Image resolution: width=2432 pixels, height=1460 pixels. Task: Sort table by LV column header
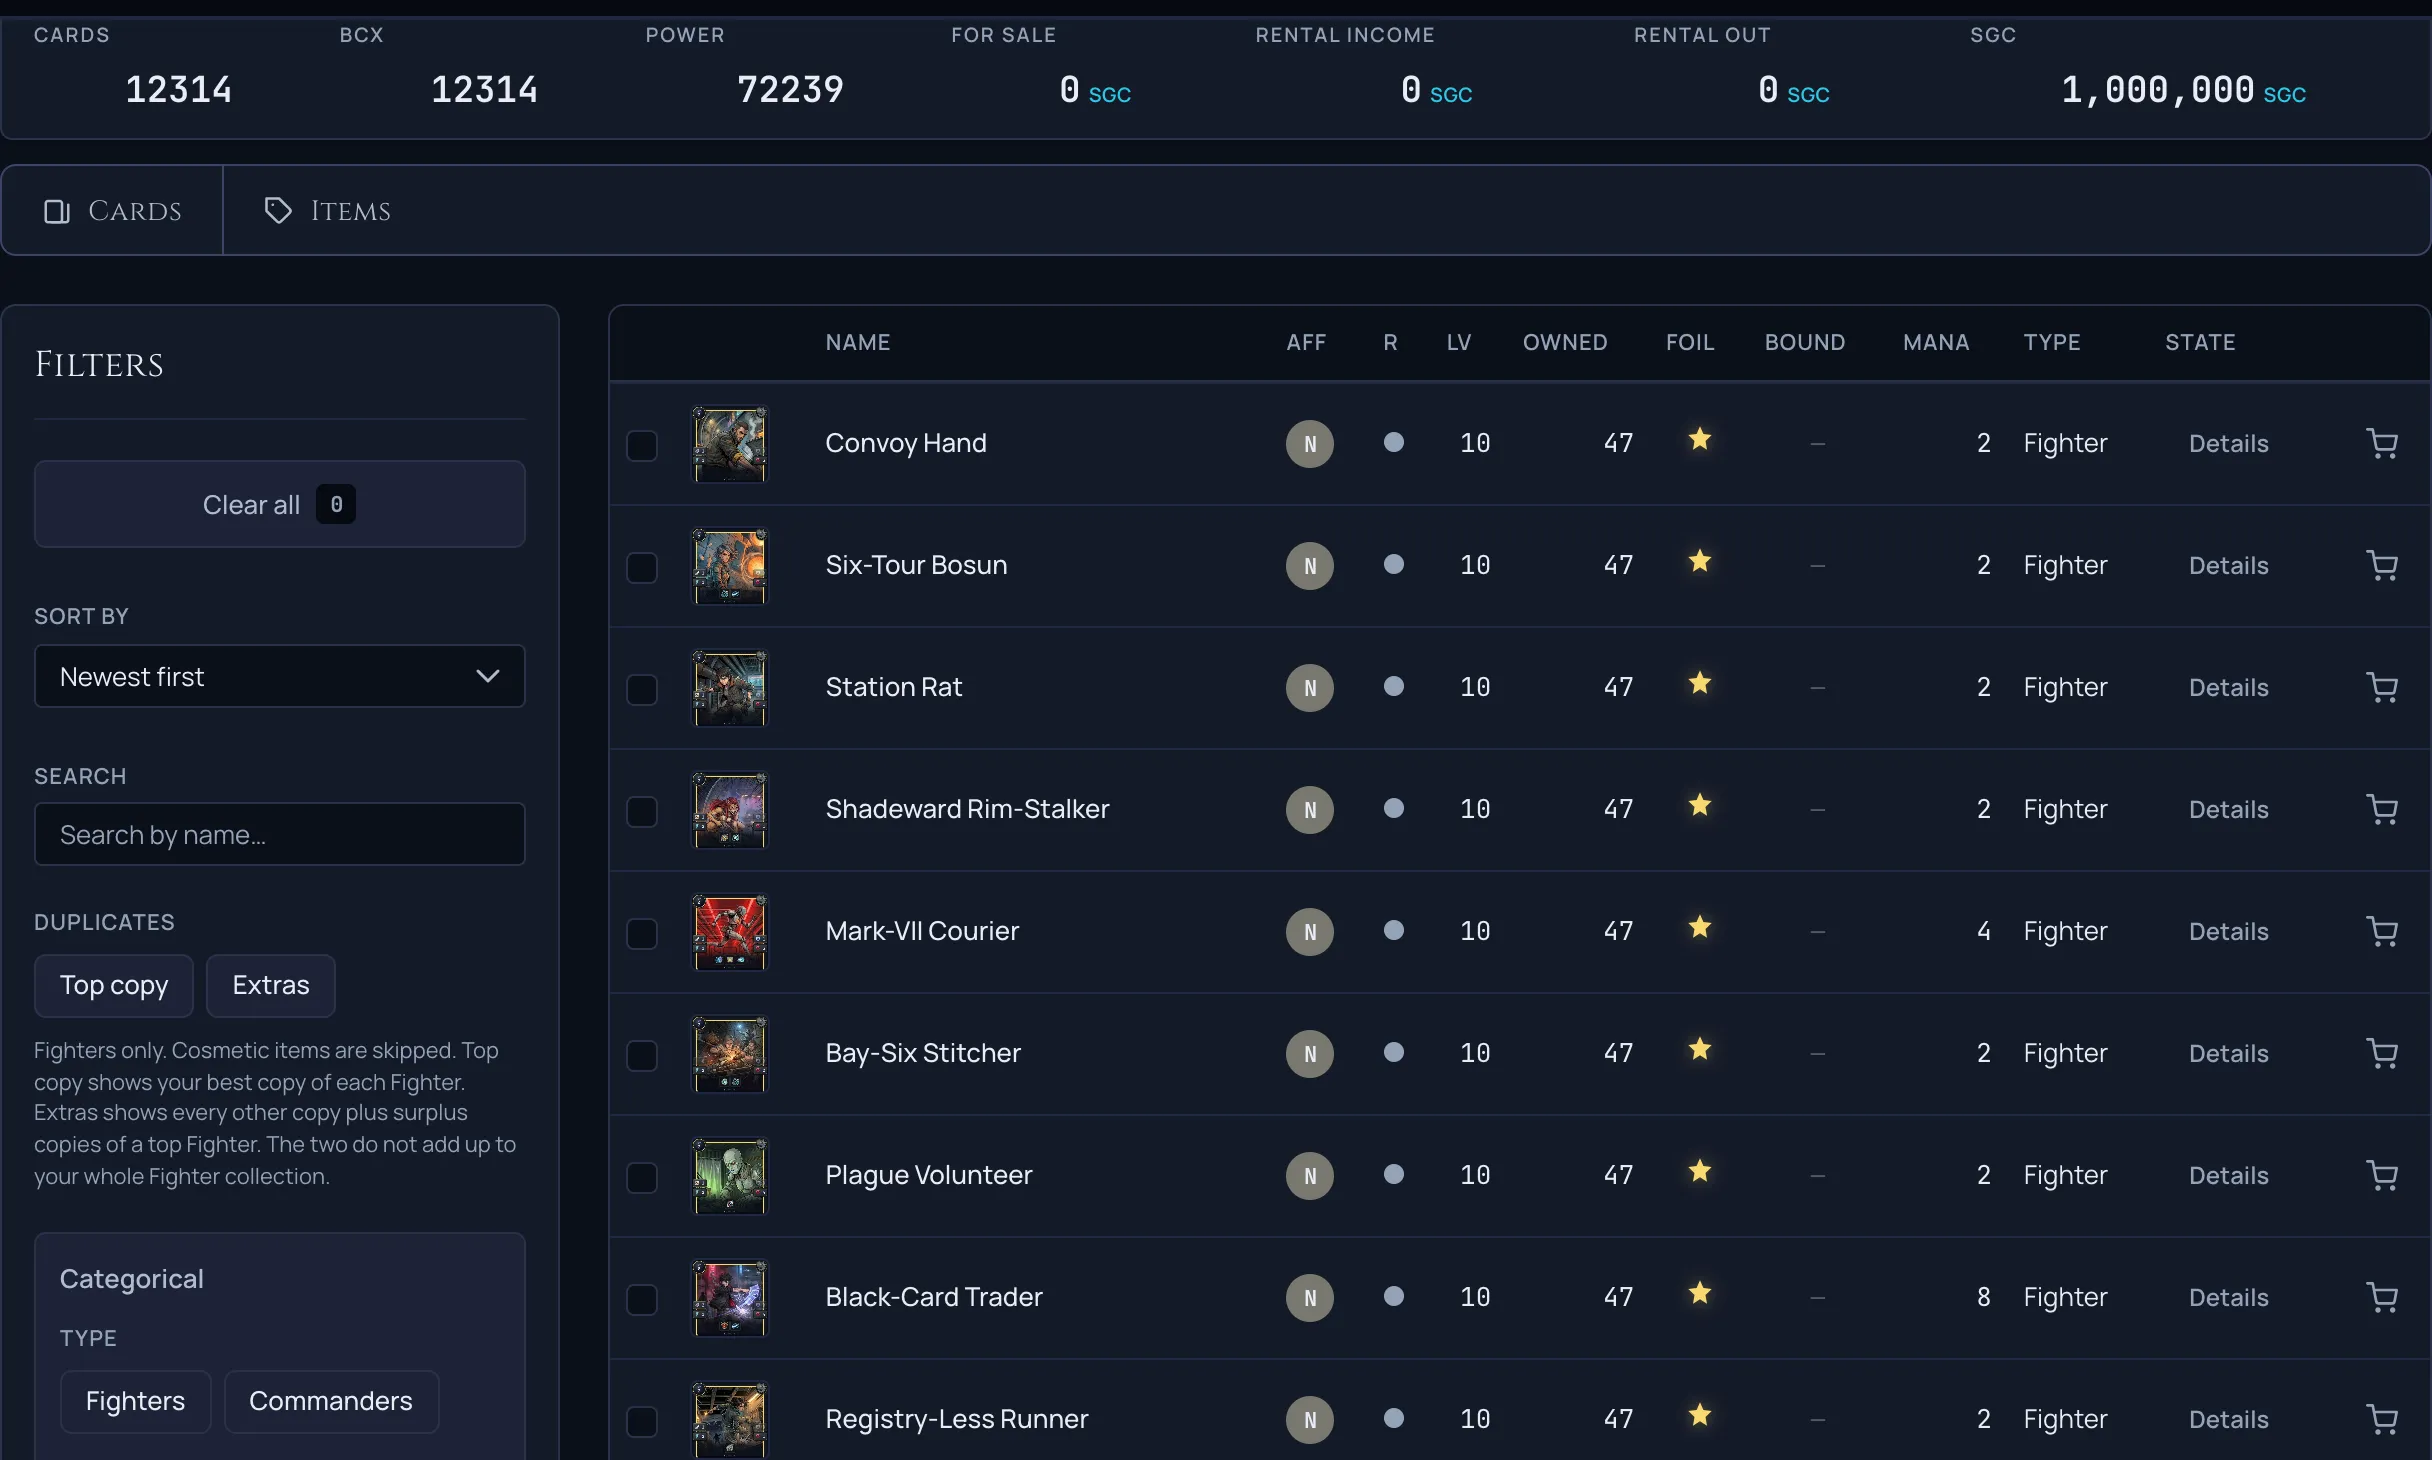[x=1459, y=342]
